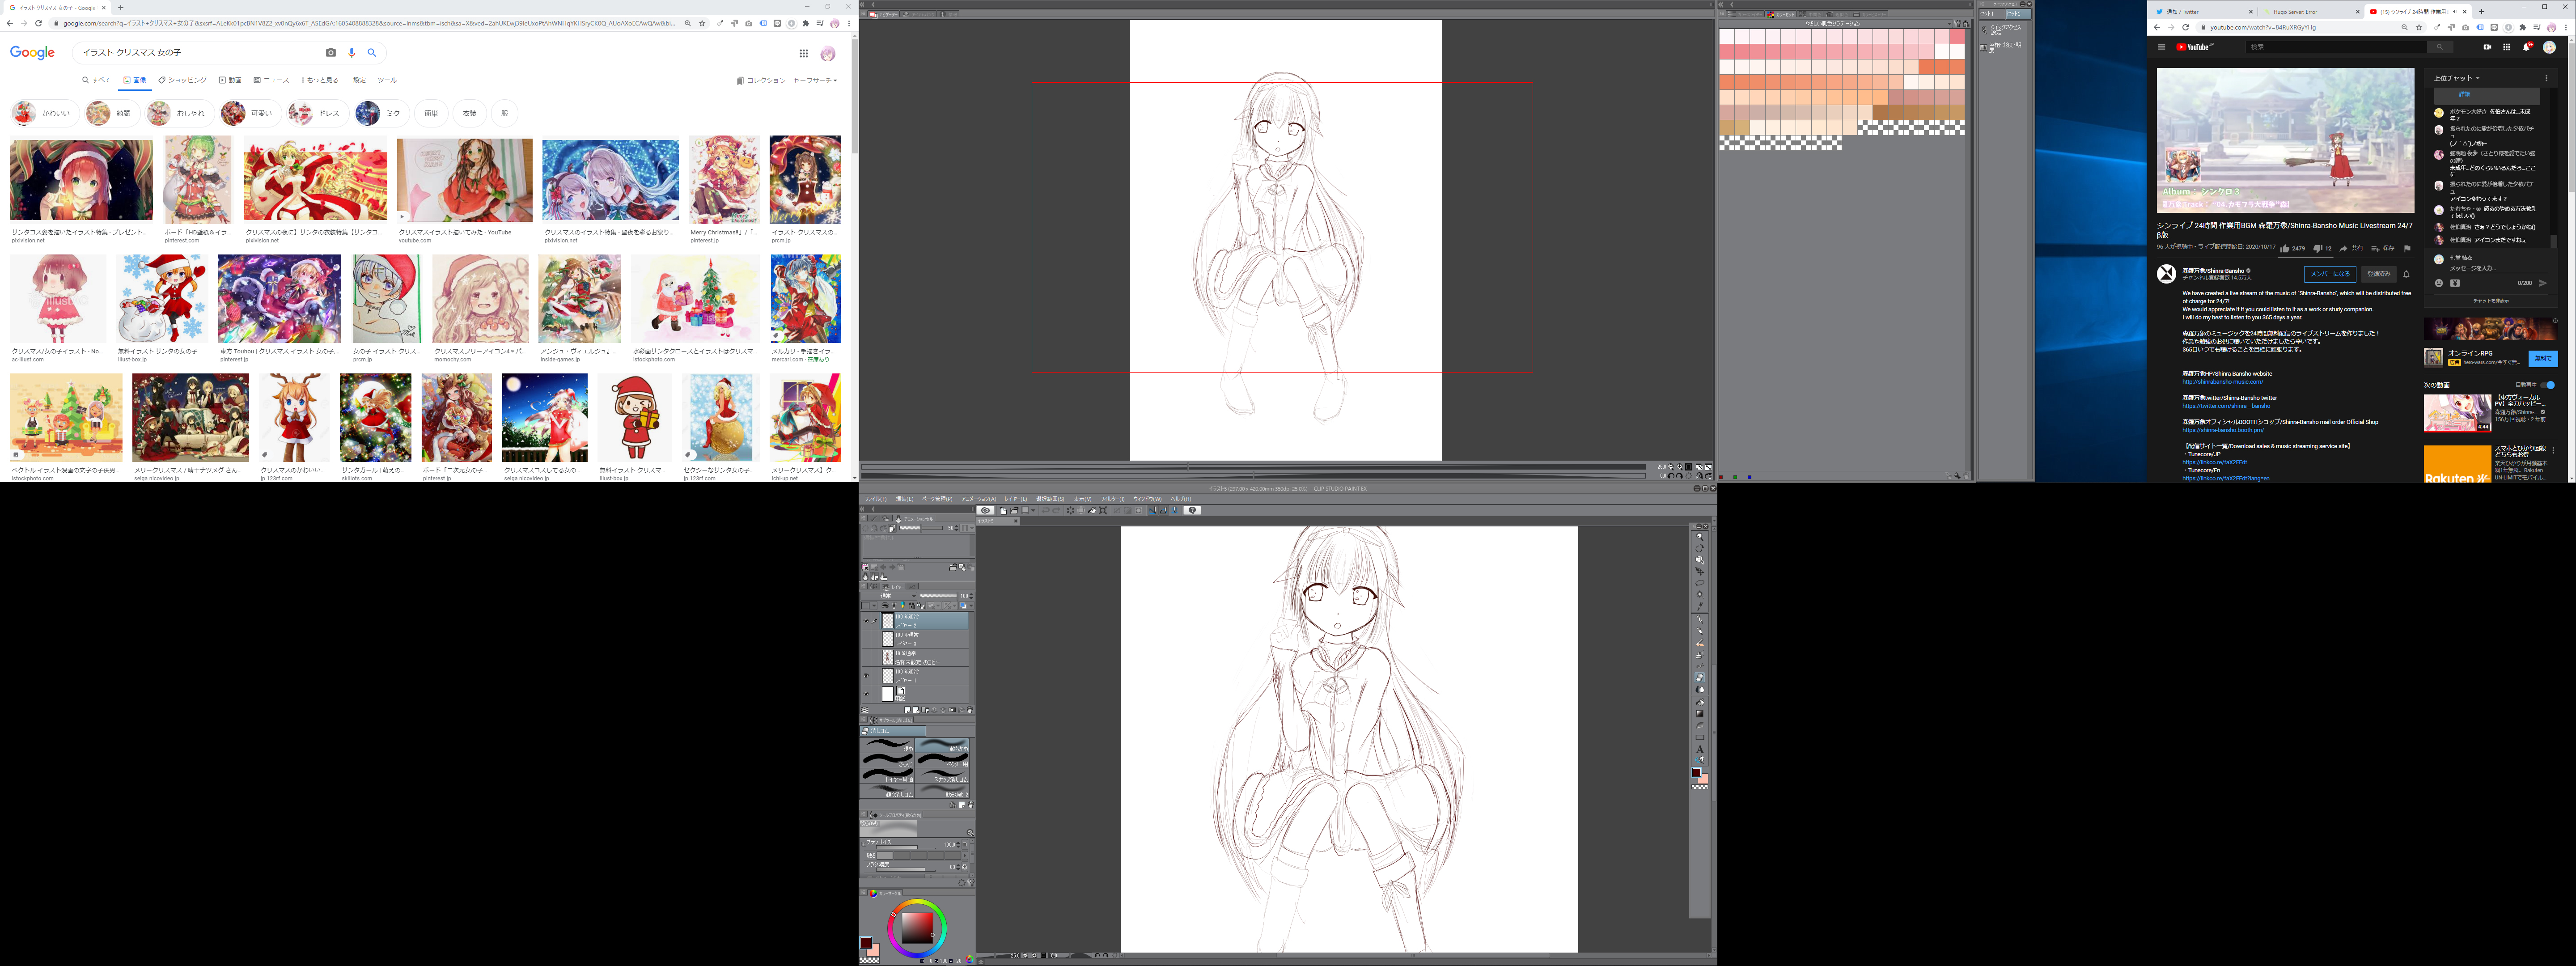This screenshot has width=2576, height=966.
Task: Open the layer blend mode 通常 dropdown
Action: click(x=889, y=596)
